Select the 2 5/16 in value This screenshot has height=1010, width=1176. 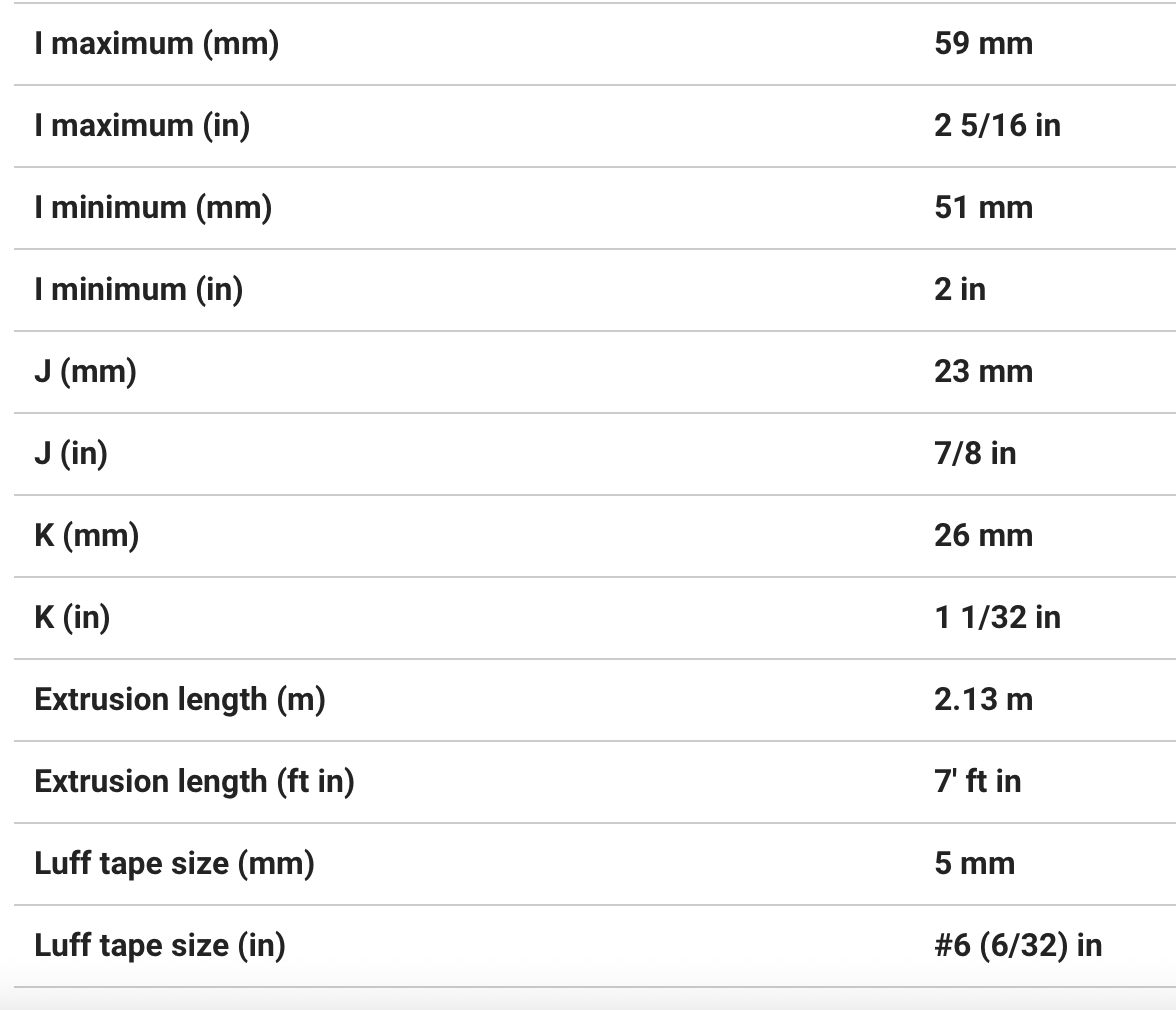pos(997,126)
